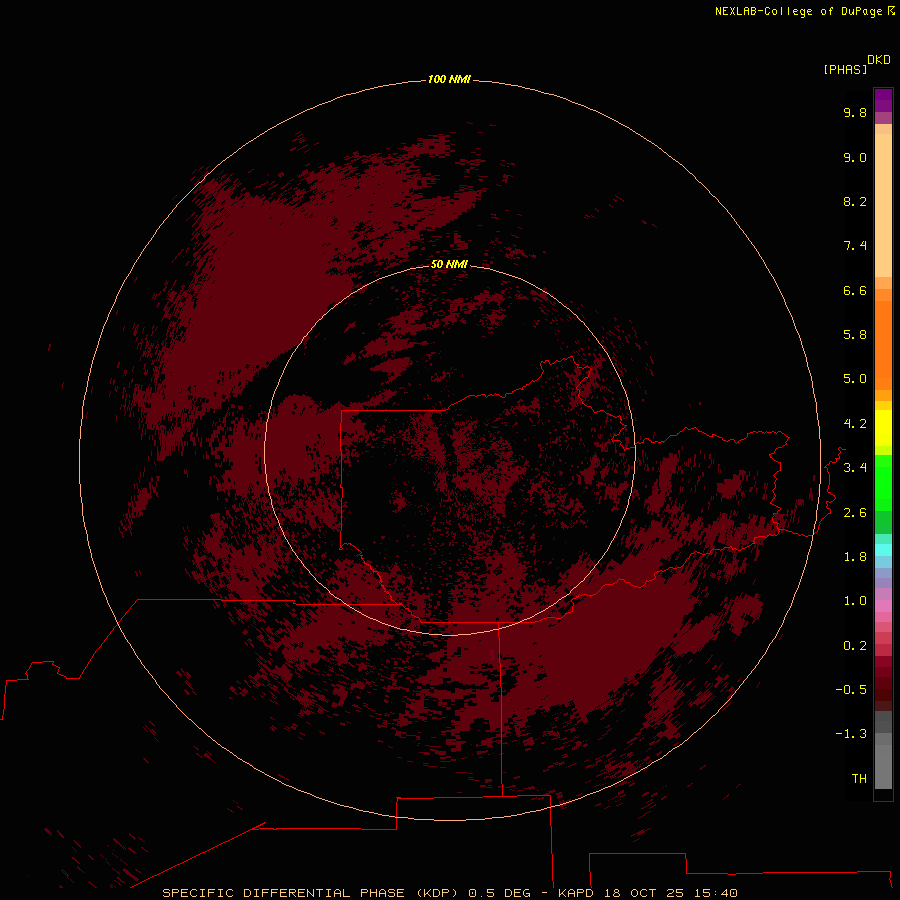
Task: Click the 0.2 scale value
Action: coord(855,646)
